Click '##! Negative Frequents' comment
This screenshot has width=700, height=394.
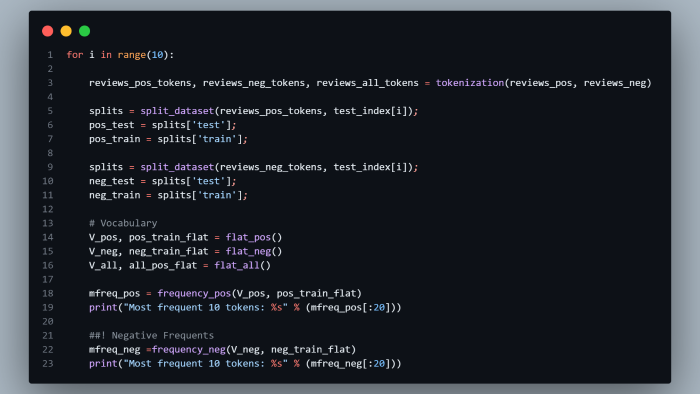(151, 336)
